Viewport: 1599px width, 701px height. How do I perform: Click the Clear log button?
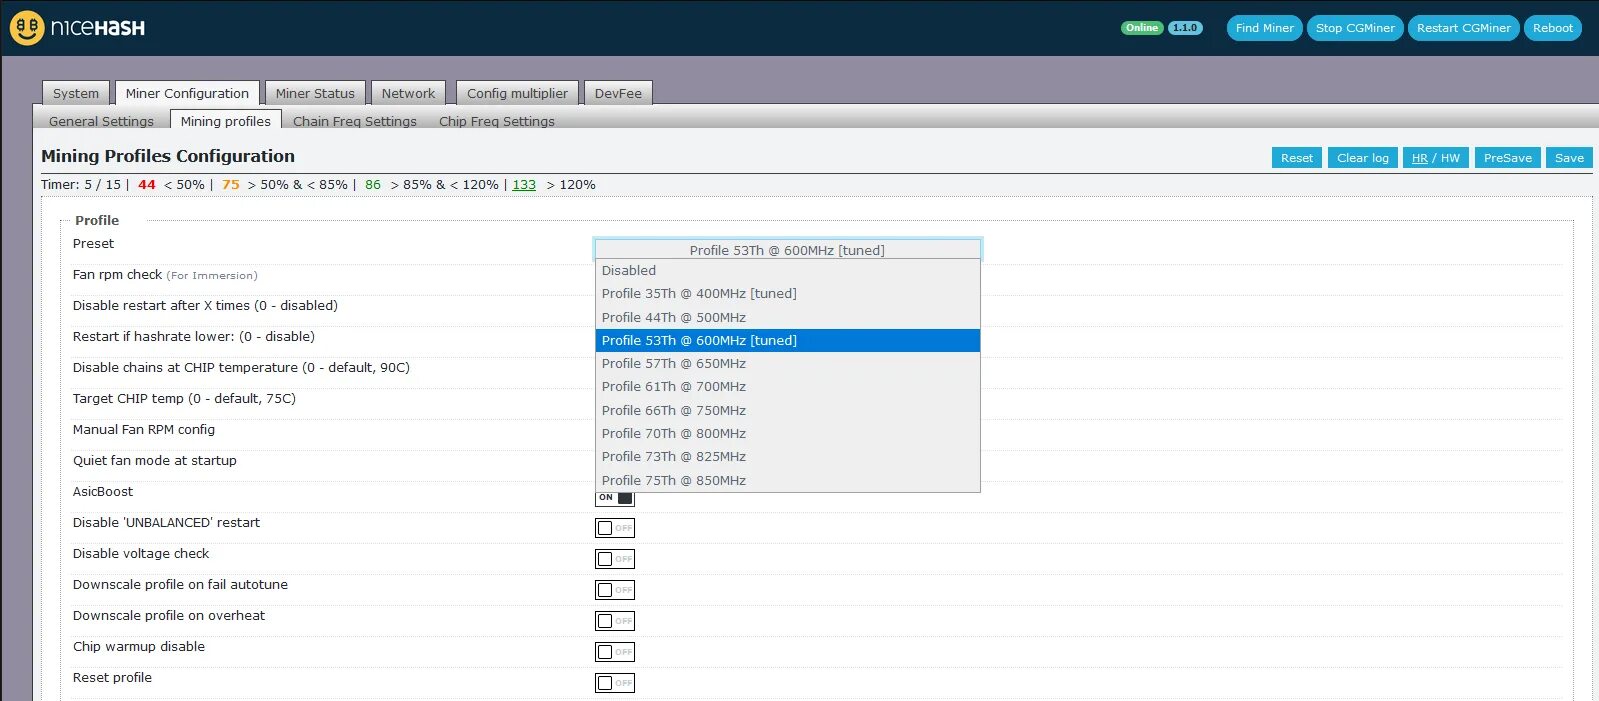click(x=1363, y=158)
